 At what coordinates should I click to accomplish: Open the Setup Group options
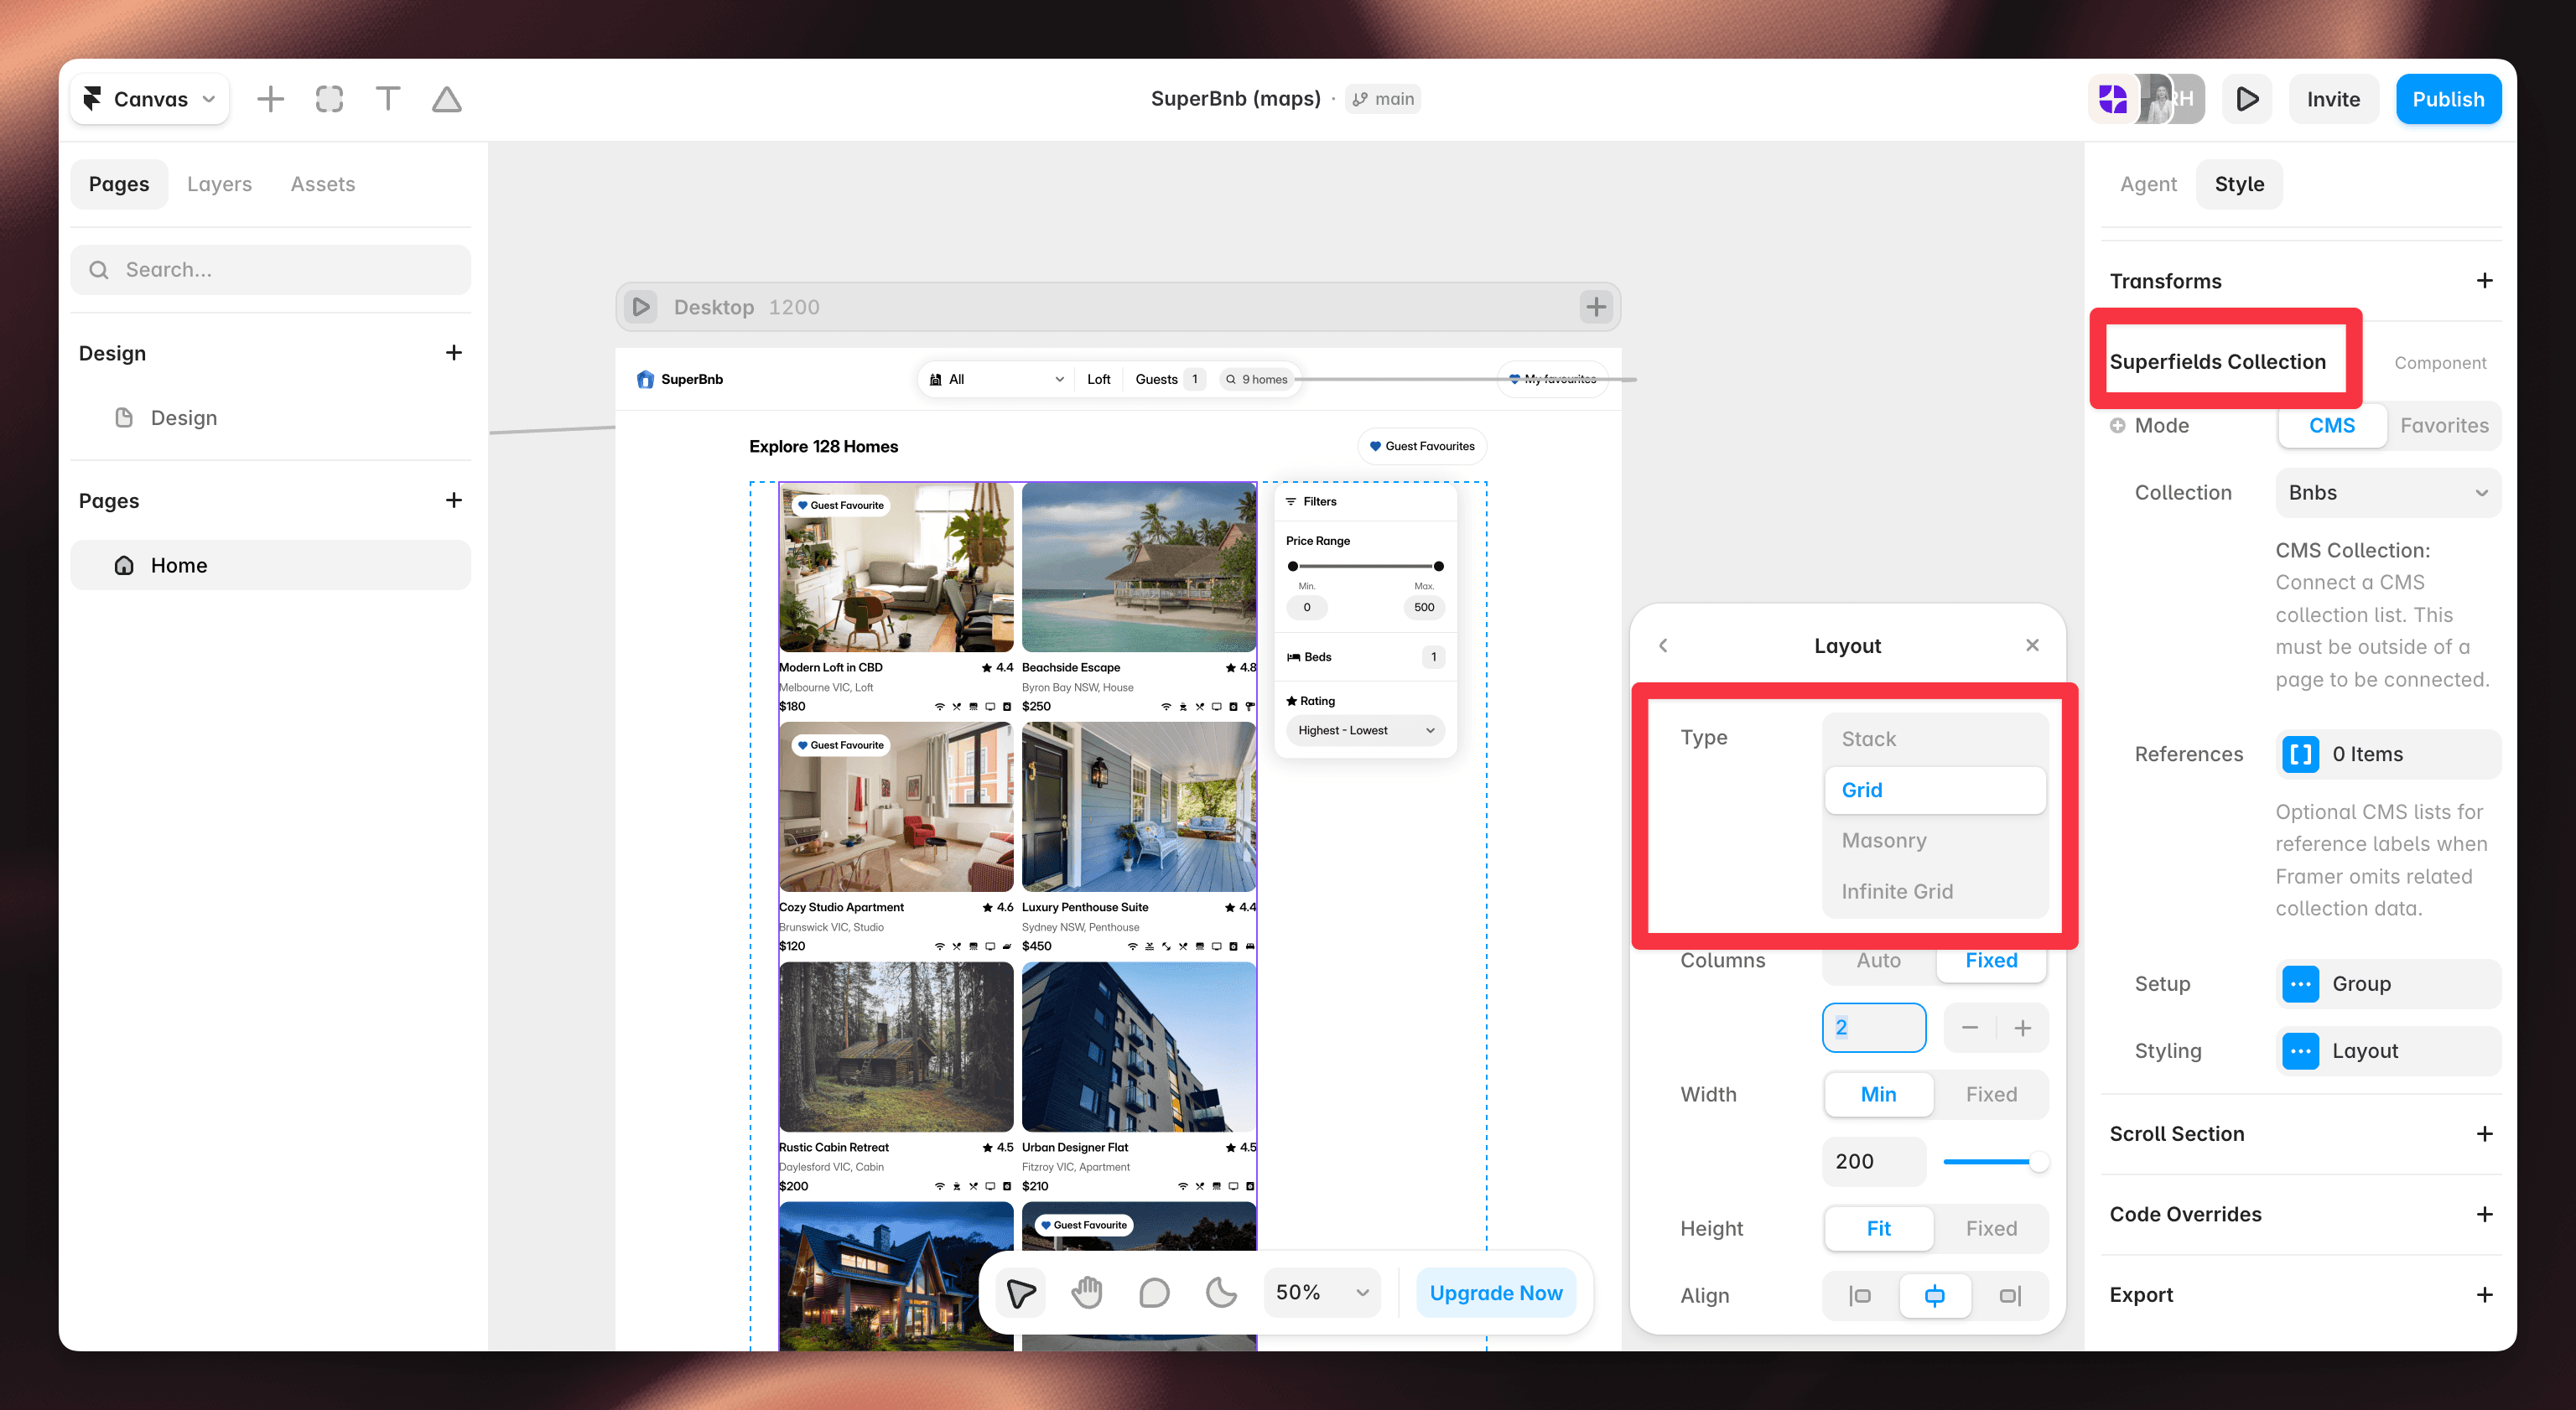pyautogui.click(x=2388, y=984)
